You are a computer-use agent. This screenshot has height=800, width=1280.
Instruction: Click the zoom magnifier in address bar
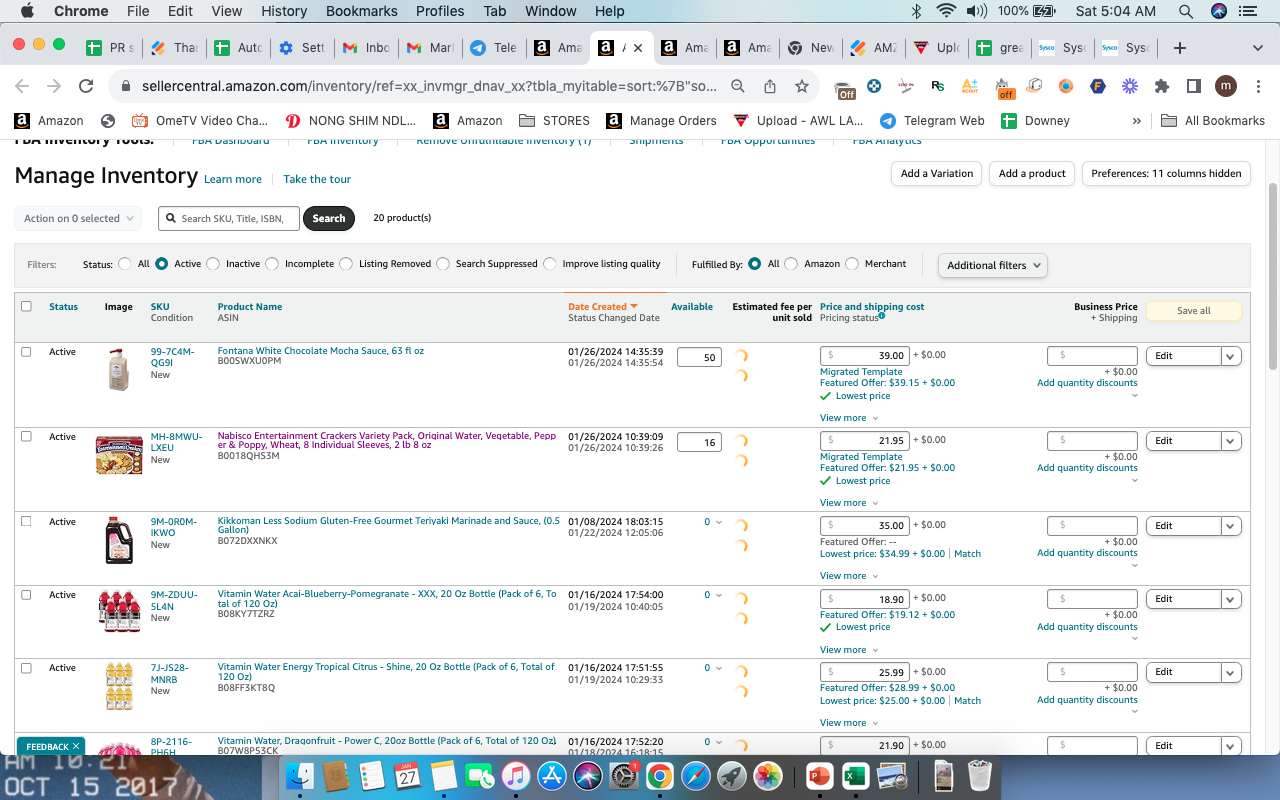coord(738,86)
